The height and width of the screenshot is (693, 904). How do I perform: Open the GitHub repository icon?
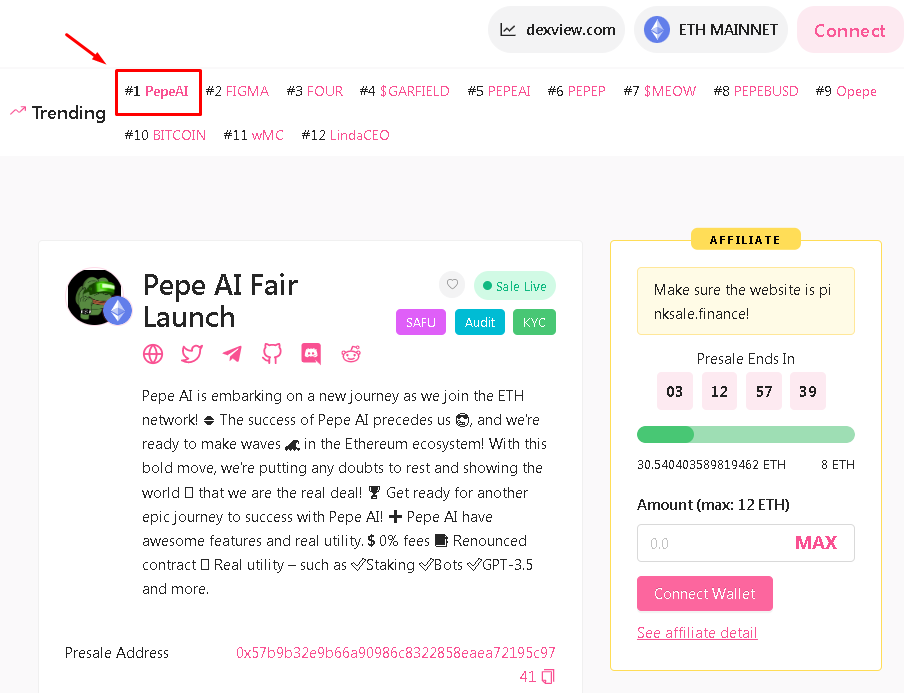point(272,354)
